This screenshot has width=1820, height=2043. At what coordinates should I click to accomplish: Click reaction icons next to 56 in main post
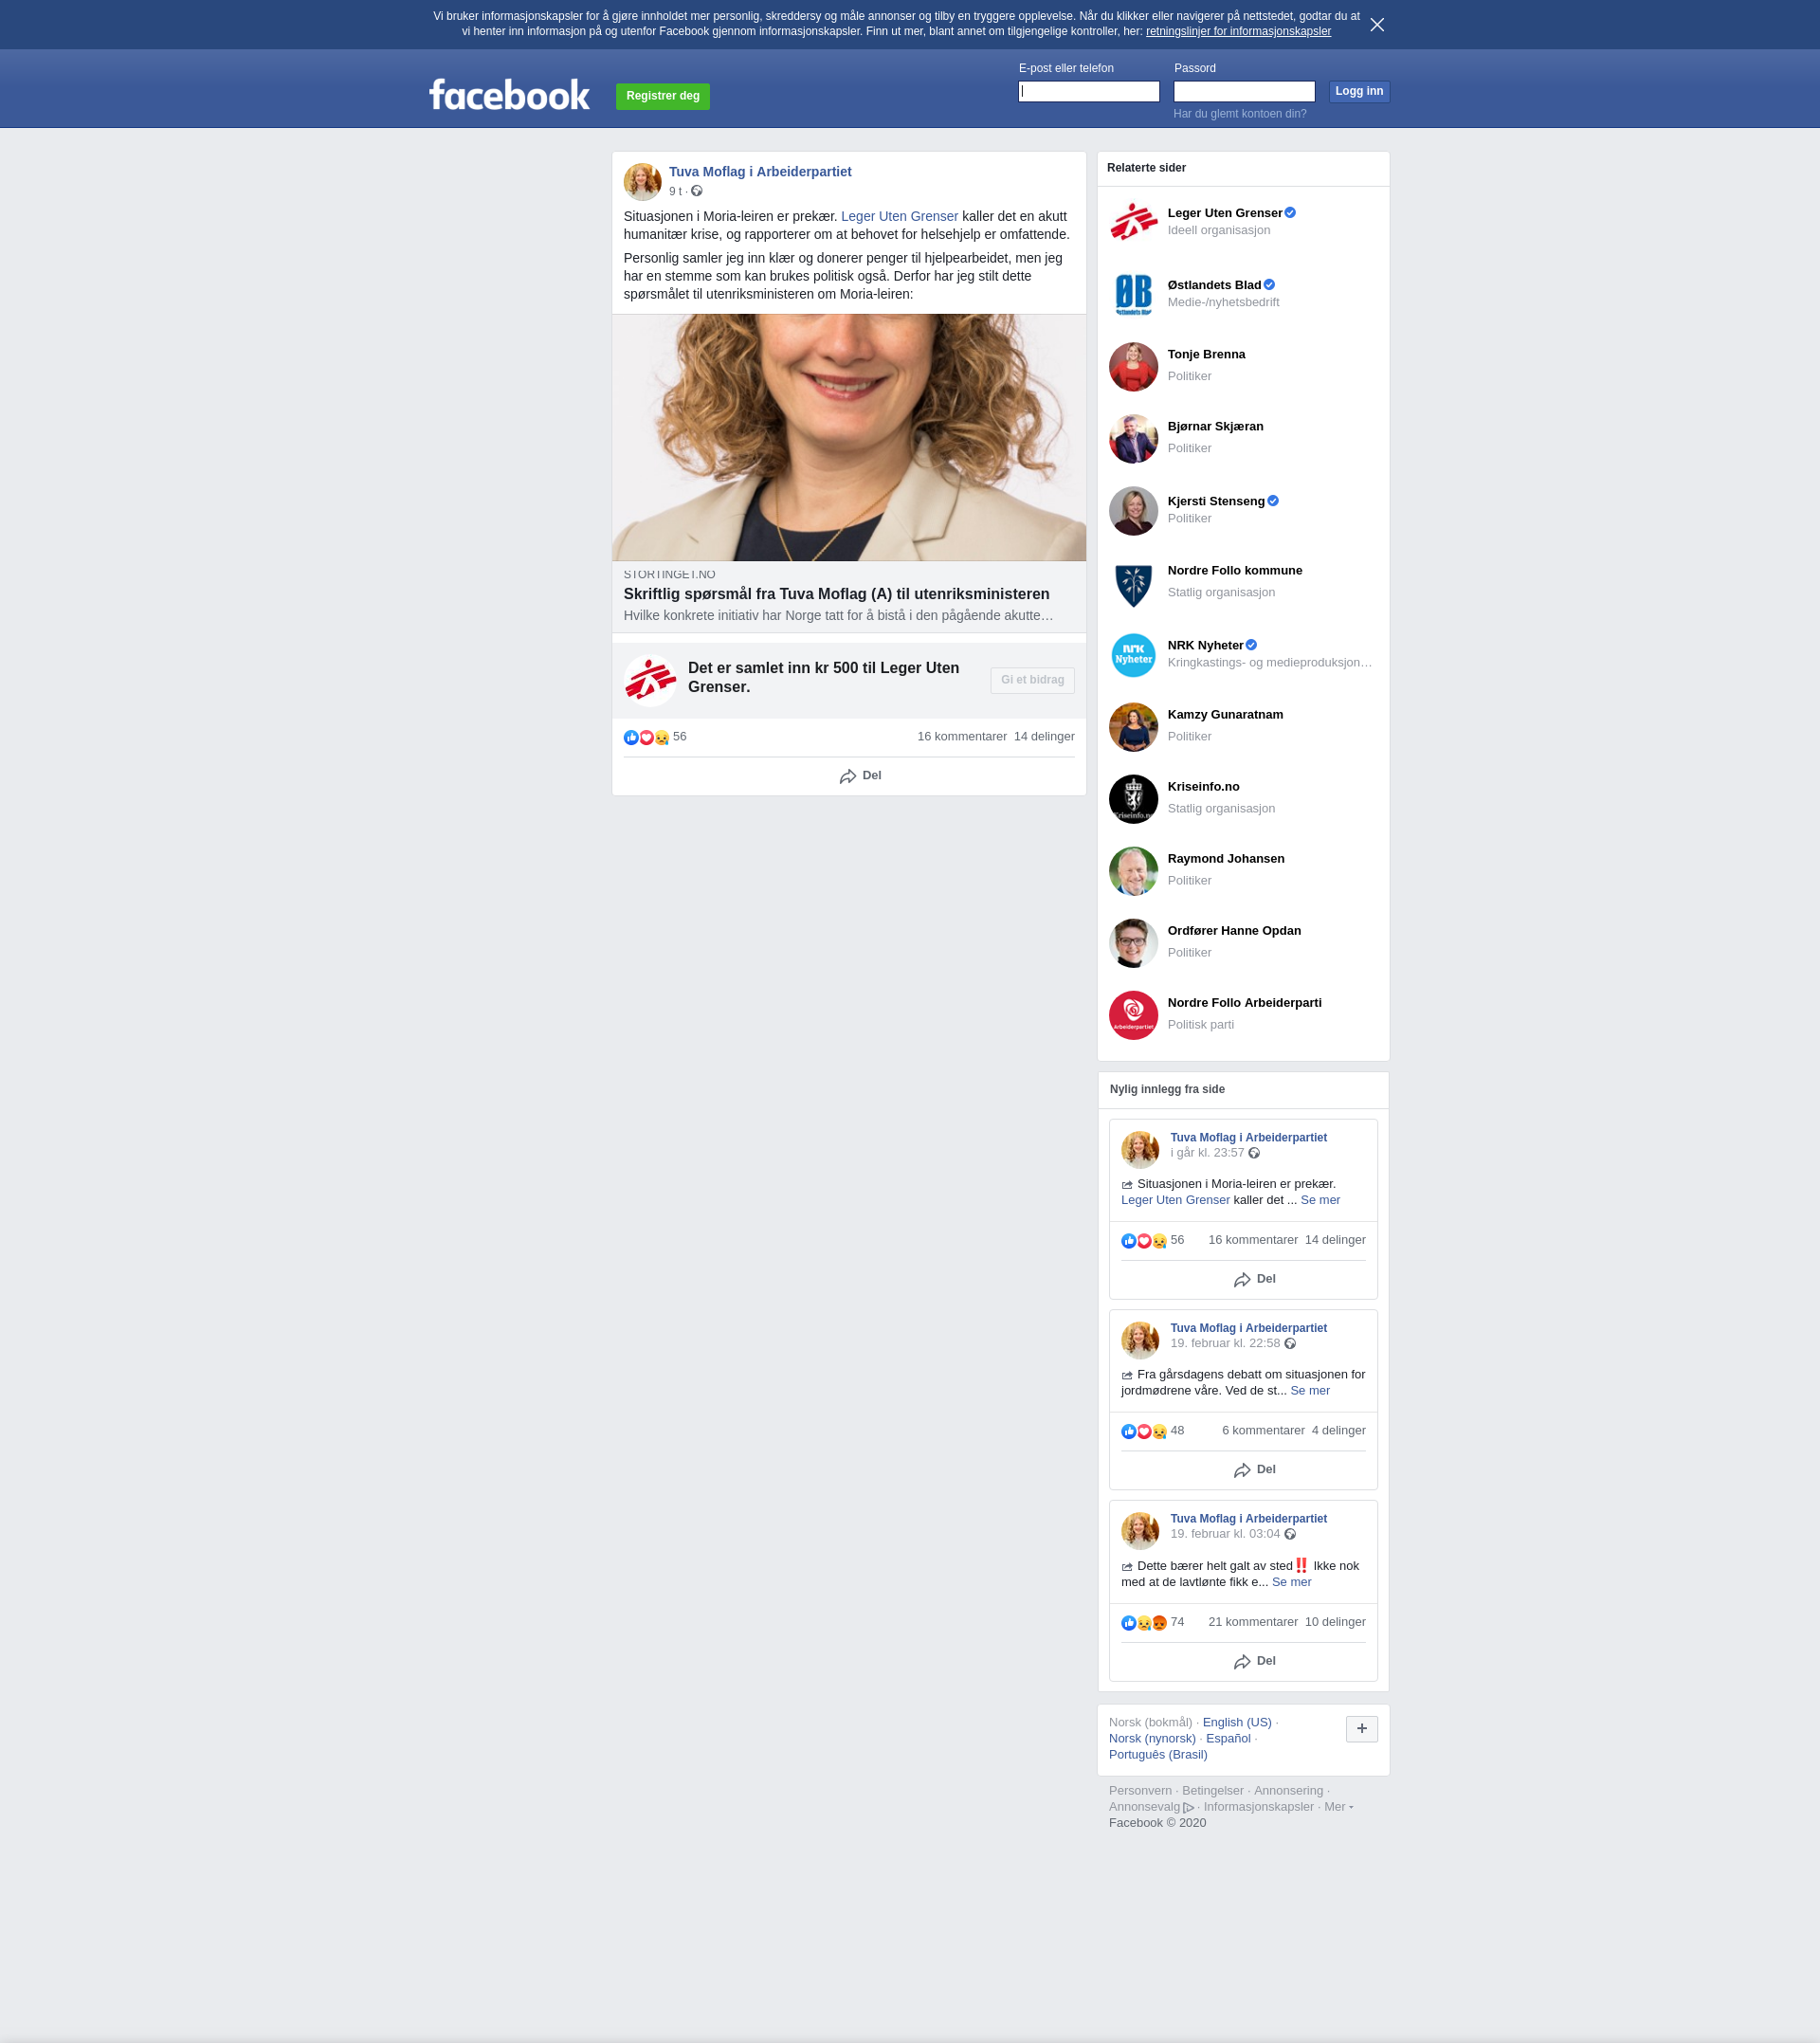646,738
